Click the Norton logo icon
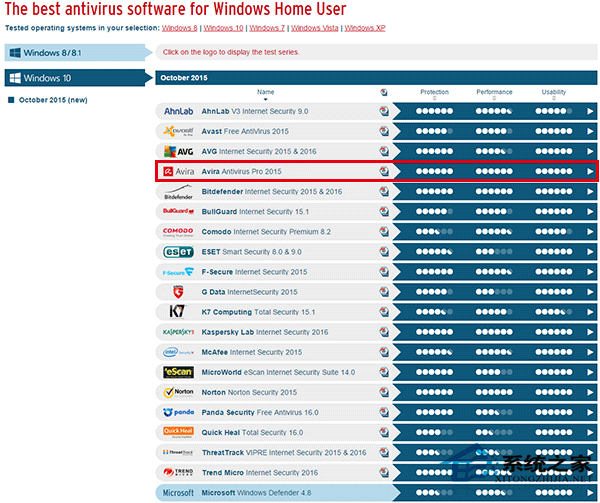 click(178, 392)
